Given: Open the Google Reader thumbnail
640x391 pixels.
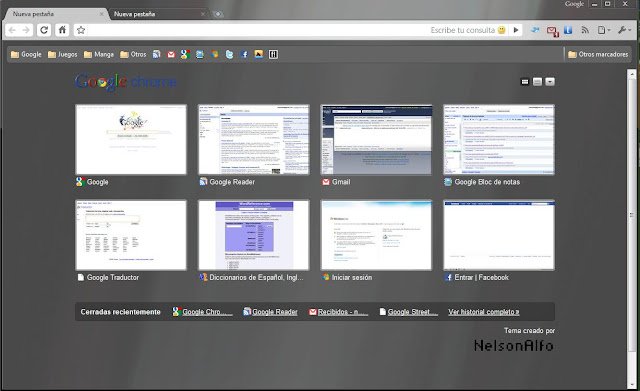Looking at the screenshot, I should click(254, 140).
